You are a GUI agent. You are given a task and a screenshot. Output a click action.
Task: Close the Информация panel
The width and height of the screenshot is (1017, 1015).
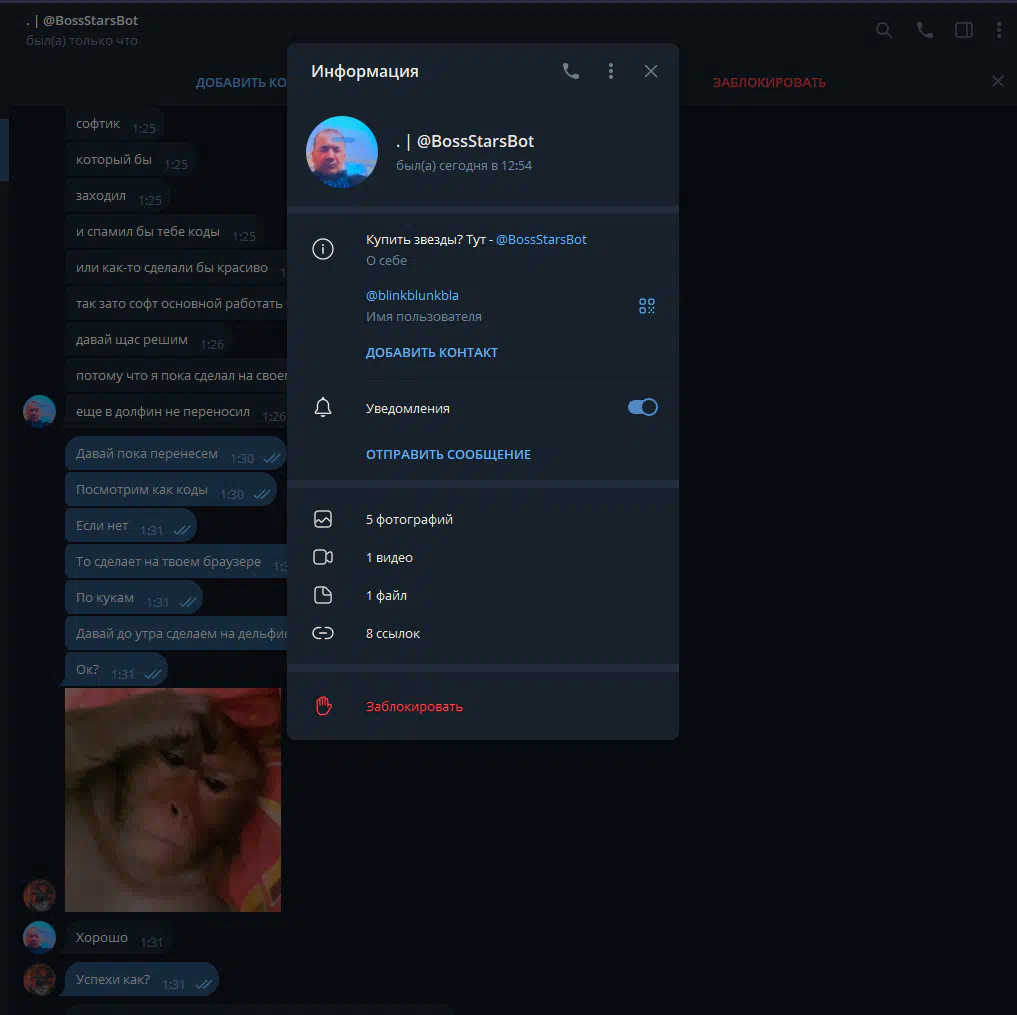coord(651,71)
